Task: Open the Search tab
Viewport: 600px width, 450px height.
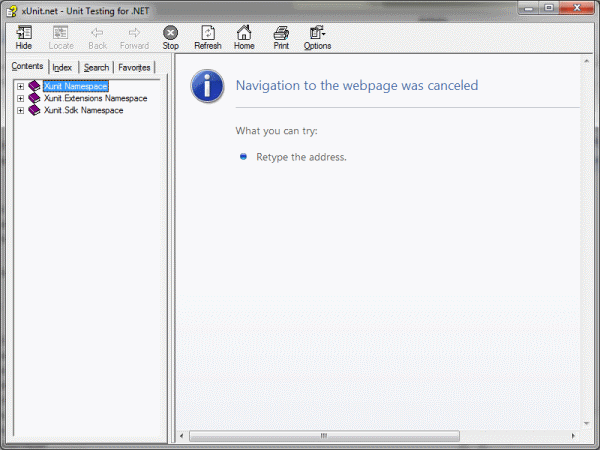Action: [x=96, y=67]
